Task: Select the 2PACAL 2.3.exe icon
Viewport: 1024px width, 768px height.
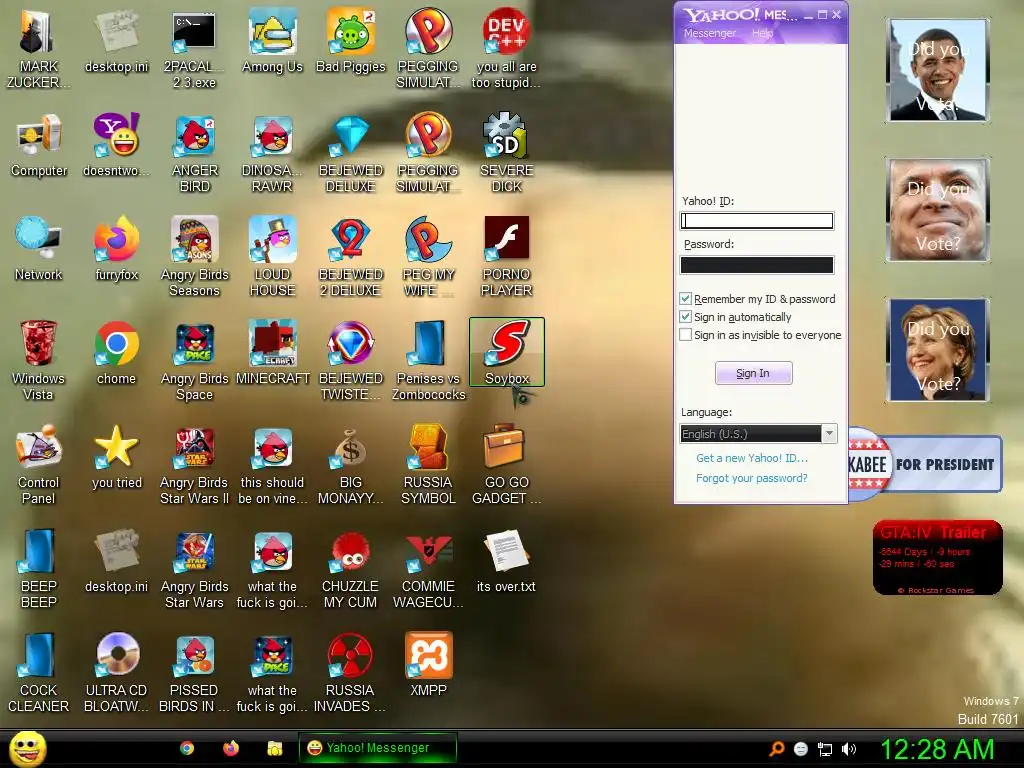Action: (194, 49)
